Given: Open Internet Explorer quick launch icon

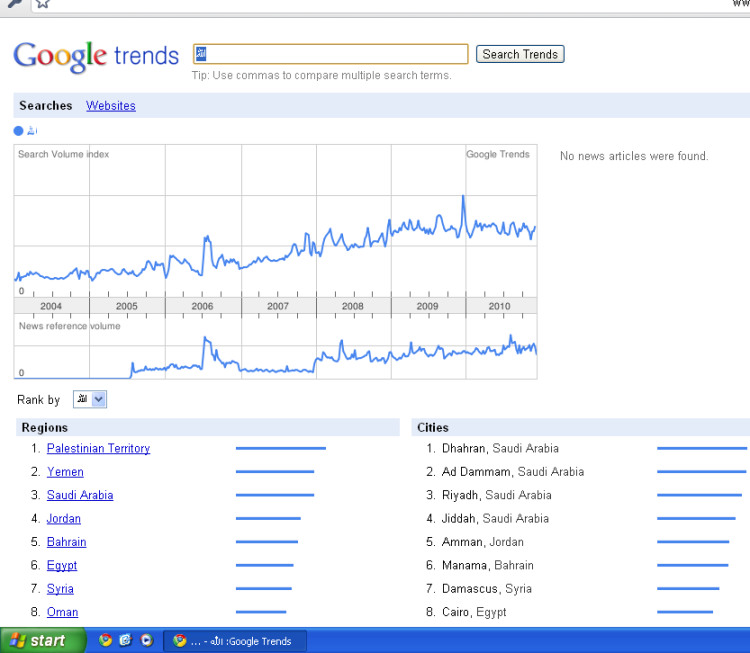Looking at the screenshot, I should click(126, 640).
